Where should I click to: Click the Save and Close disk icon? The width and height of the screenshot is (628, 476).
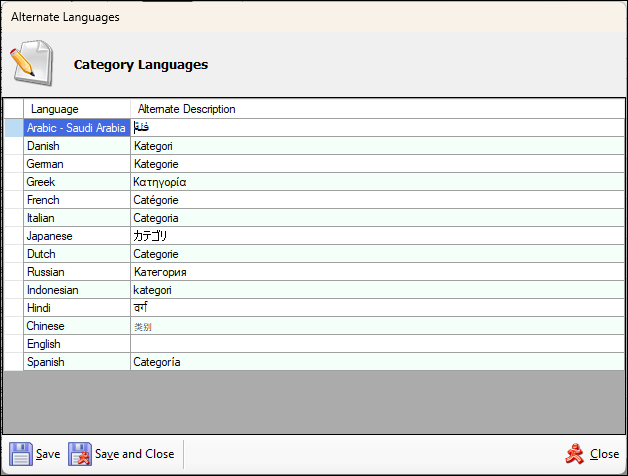(x=80, y=454)
